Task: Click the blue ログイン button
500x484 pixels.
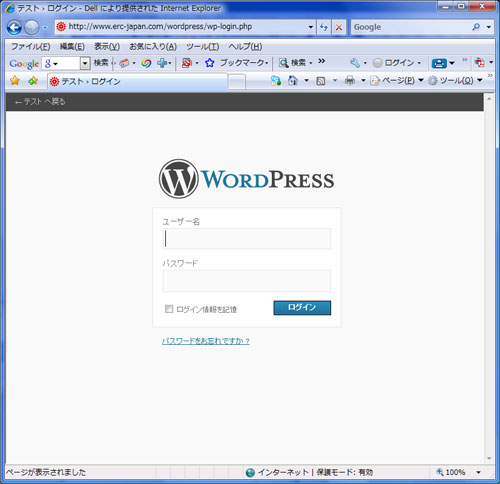Action: [x=302, y=308]
